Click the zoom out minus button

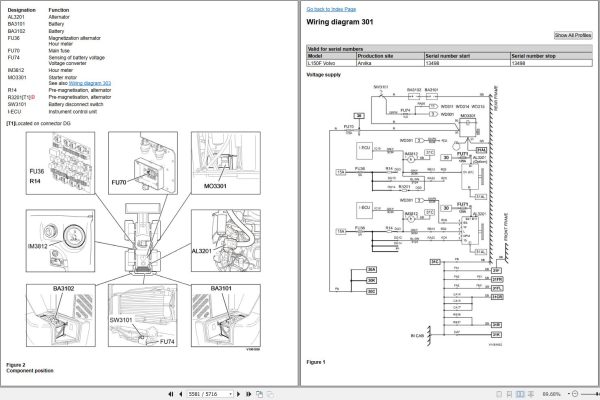click(x=575, y=394)
